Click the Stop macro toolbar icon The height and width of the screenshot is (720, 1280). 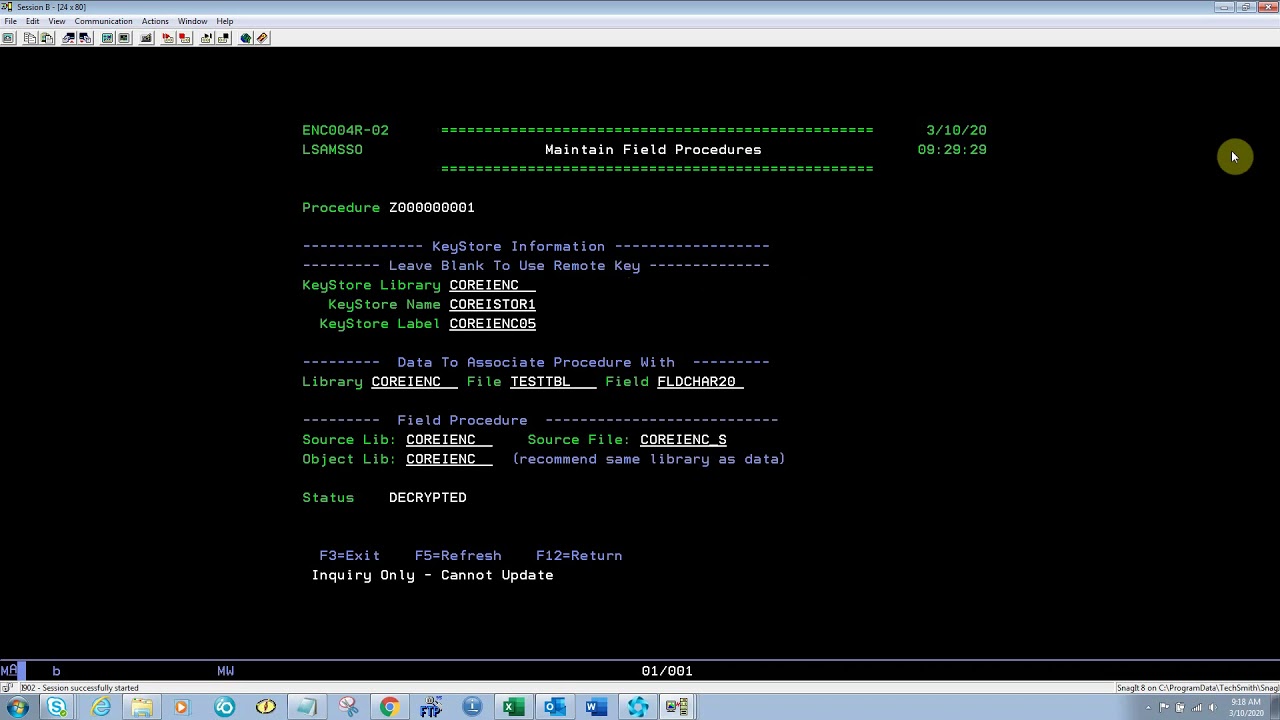click(184, 38)
